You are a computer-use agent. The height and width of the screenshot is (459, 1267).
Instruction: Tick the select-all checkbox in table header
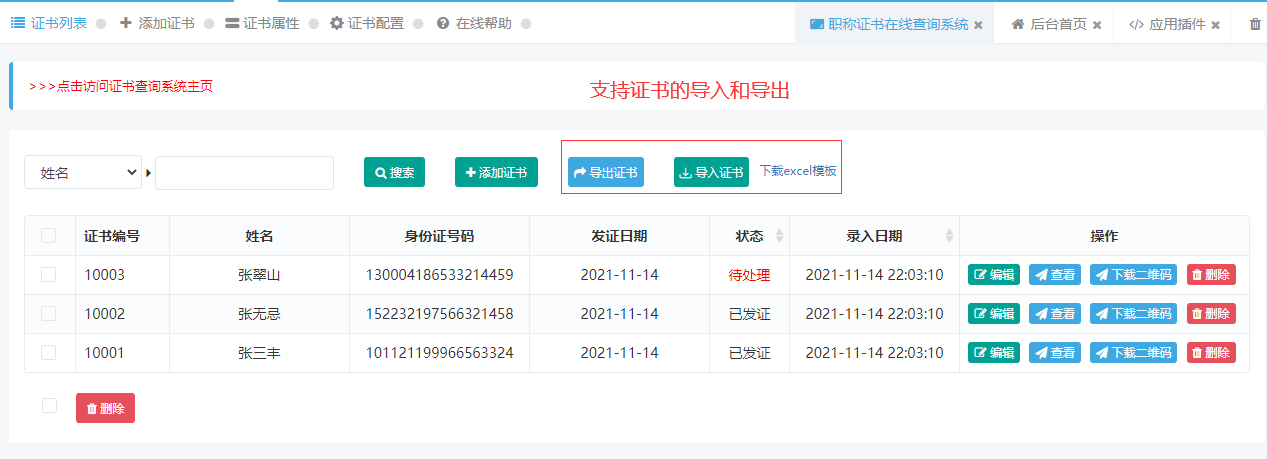(x=49, y=236)
